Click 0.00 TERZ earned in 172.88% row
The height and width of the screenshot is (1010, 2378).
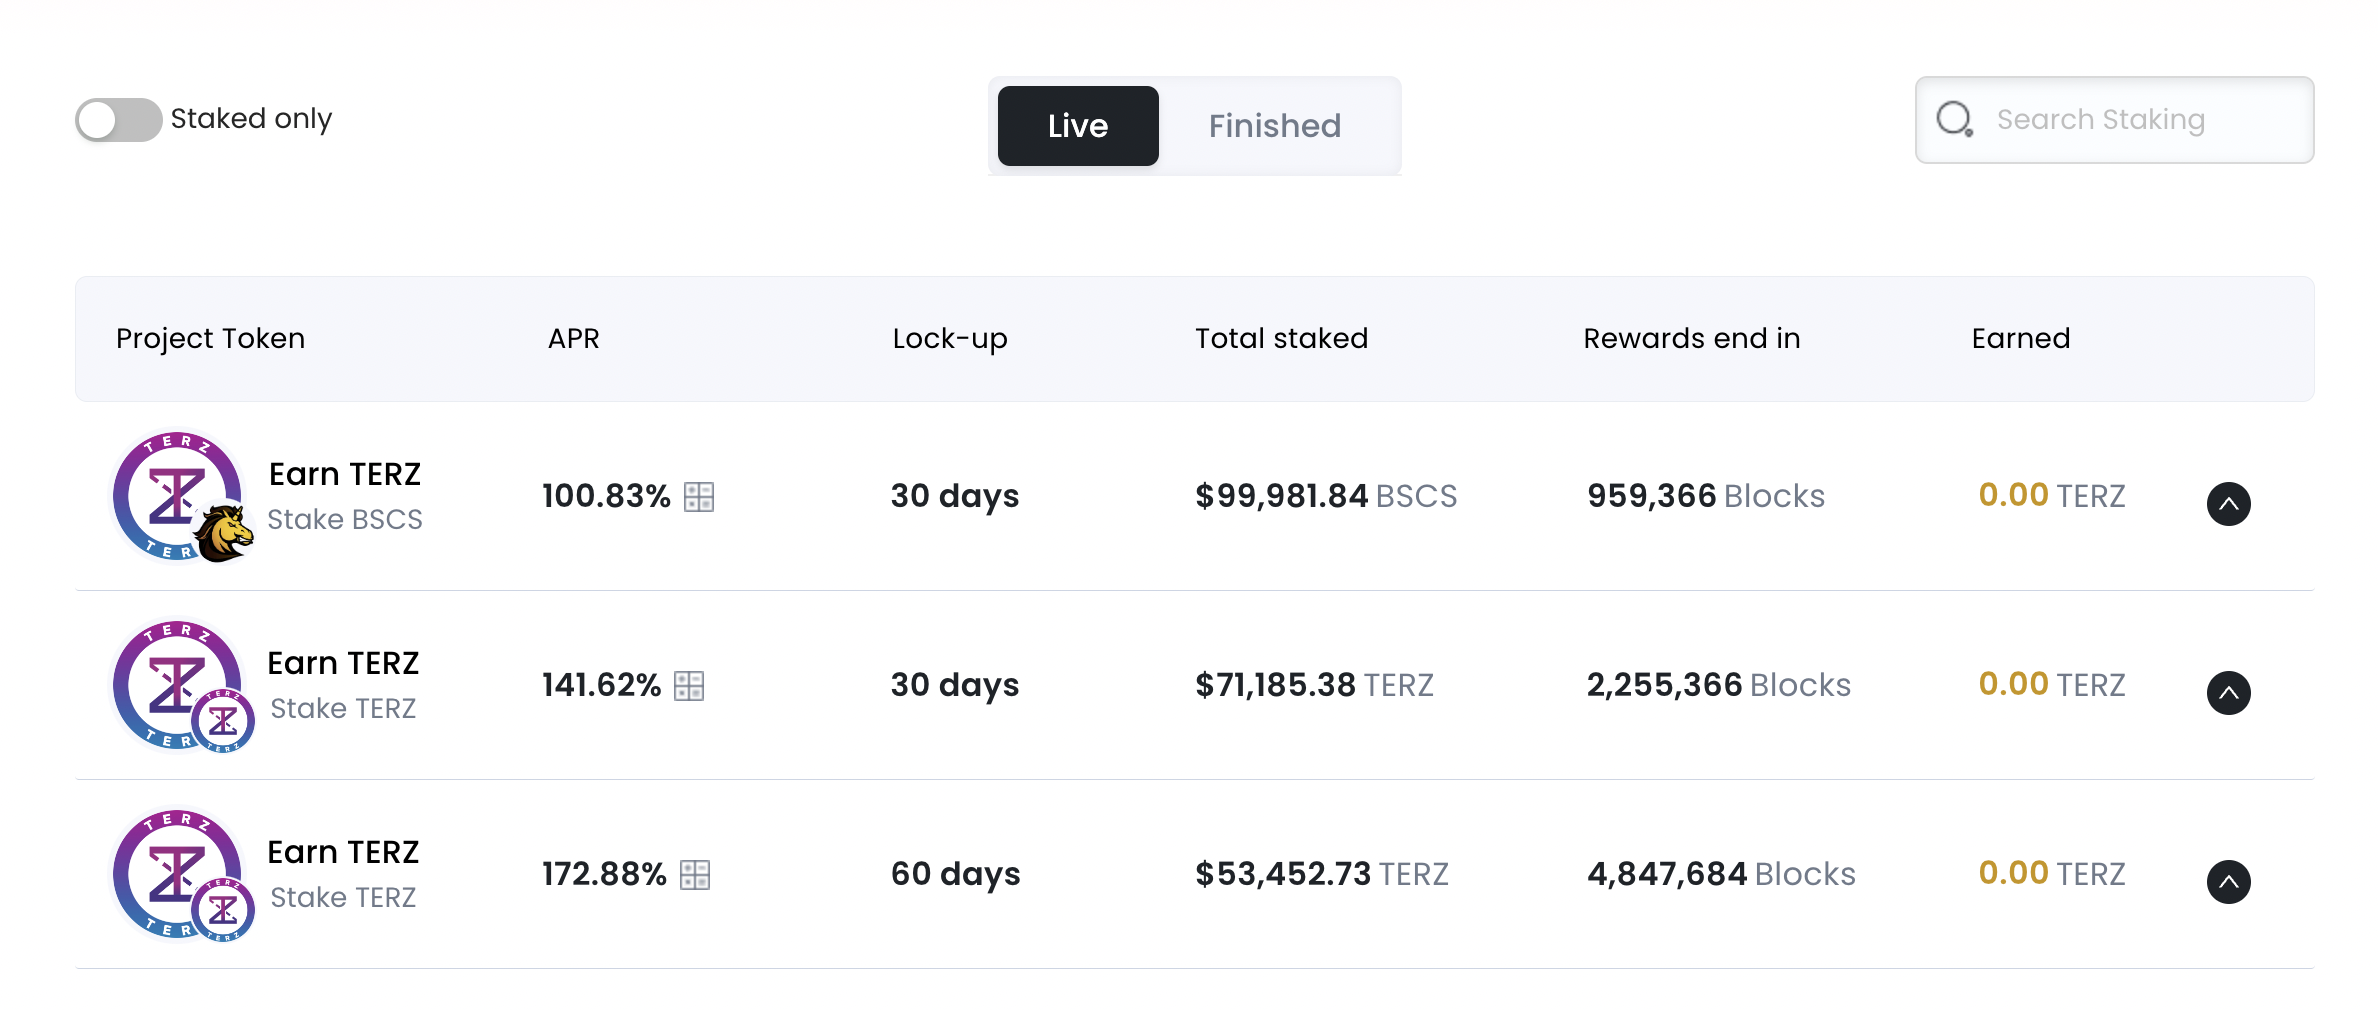[2052, 873]
